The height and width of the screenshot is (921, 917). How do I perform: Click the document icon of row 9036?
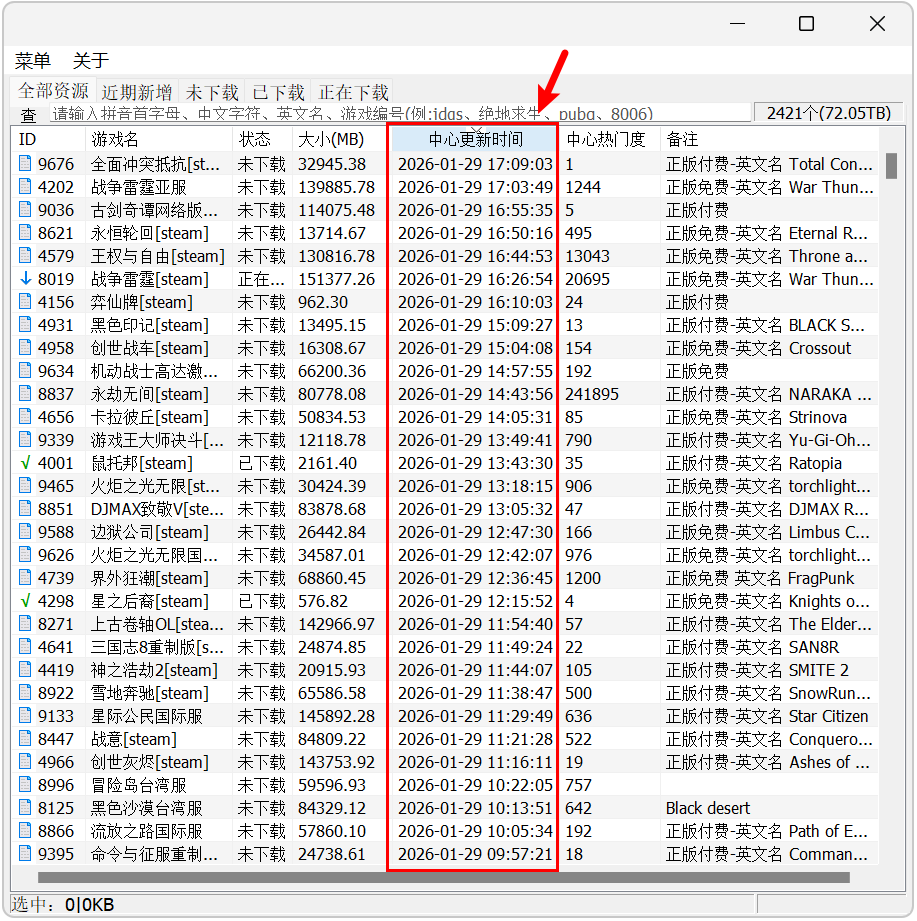[x=25, y=209]
